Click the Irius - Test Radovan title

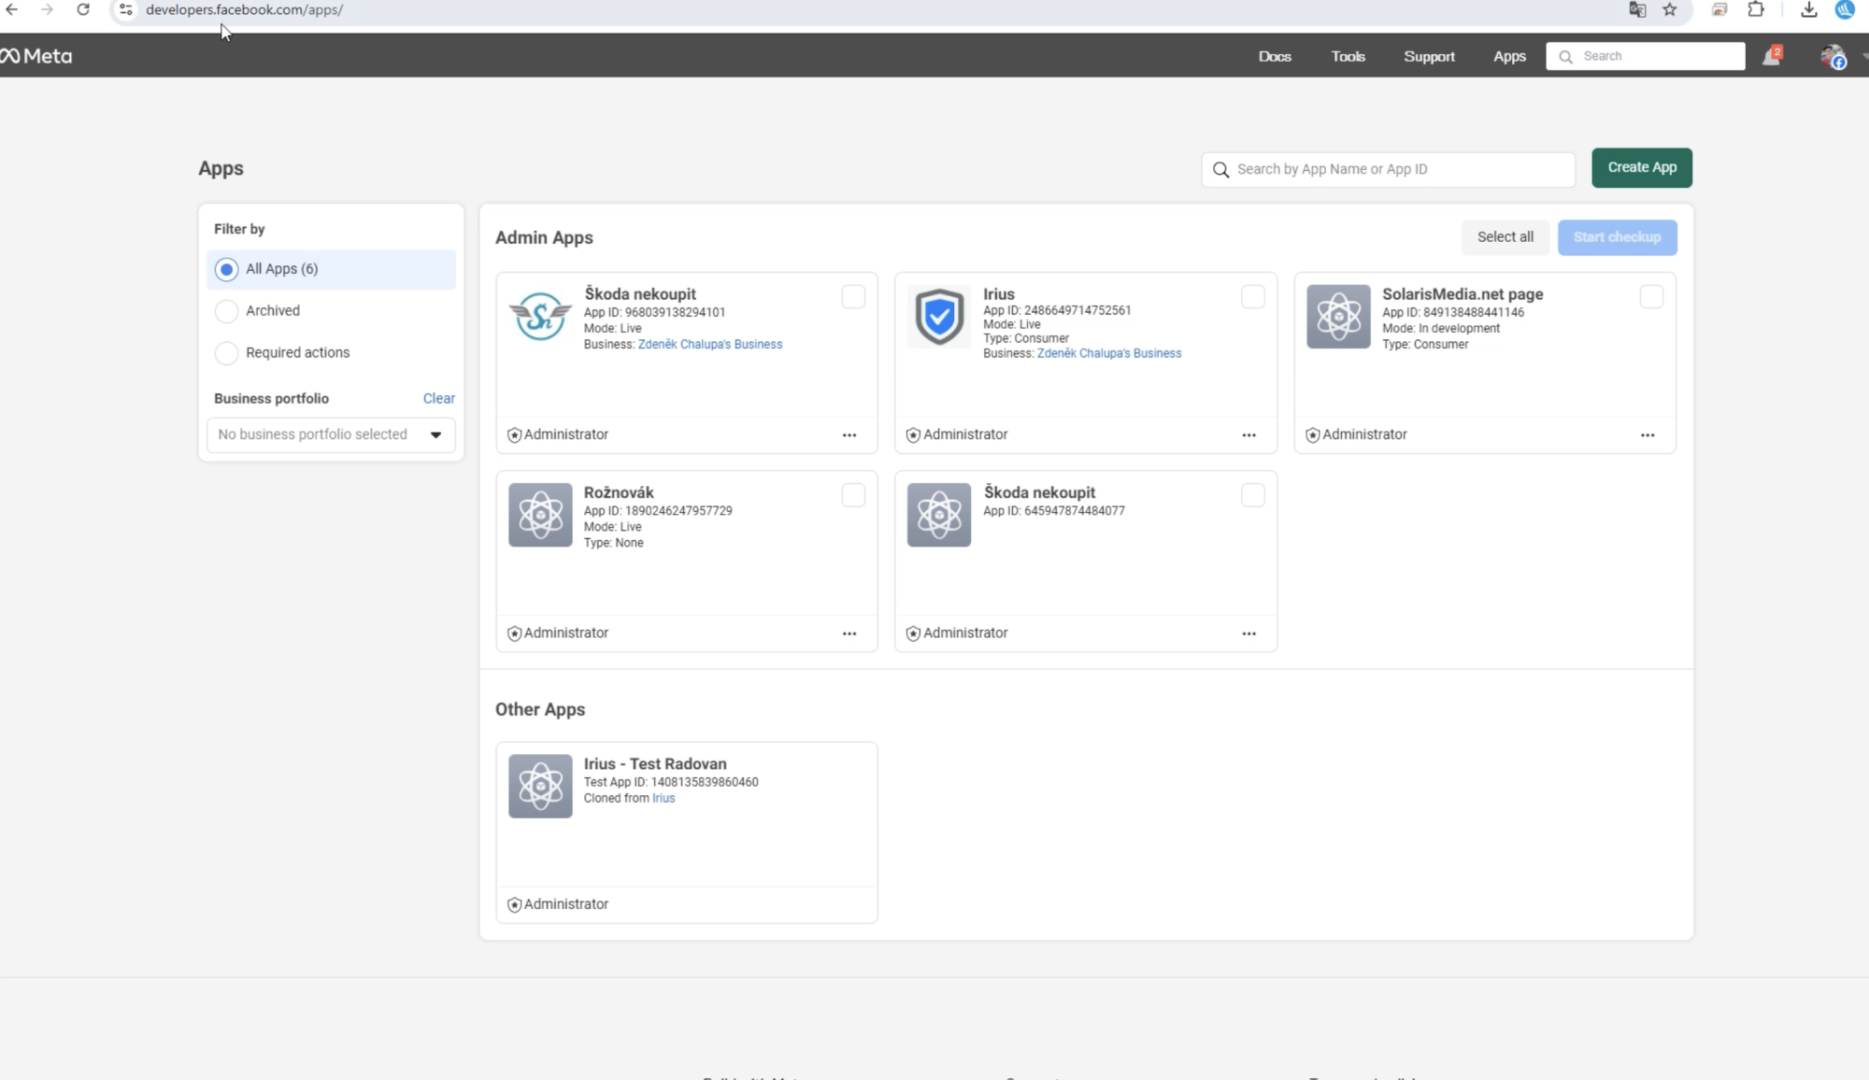[655, 764]
